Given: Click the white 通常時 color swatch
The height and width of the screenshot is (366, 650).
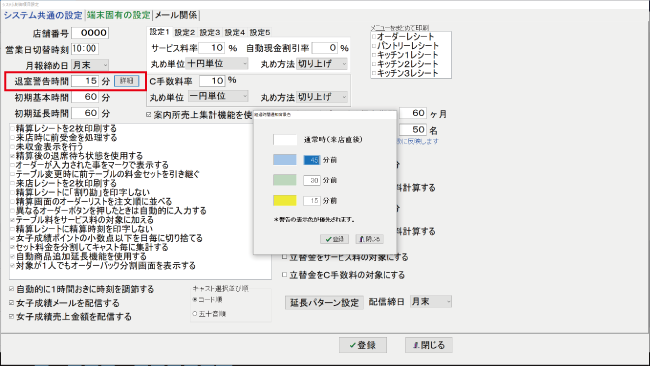Looking at the screenshot, I should [x=285, y=140].
